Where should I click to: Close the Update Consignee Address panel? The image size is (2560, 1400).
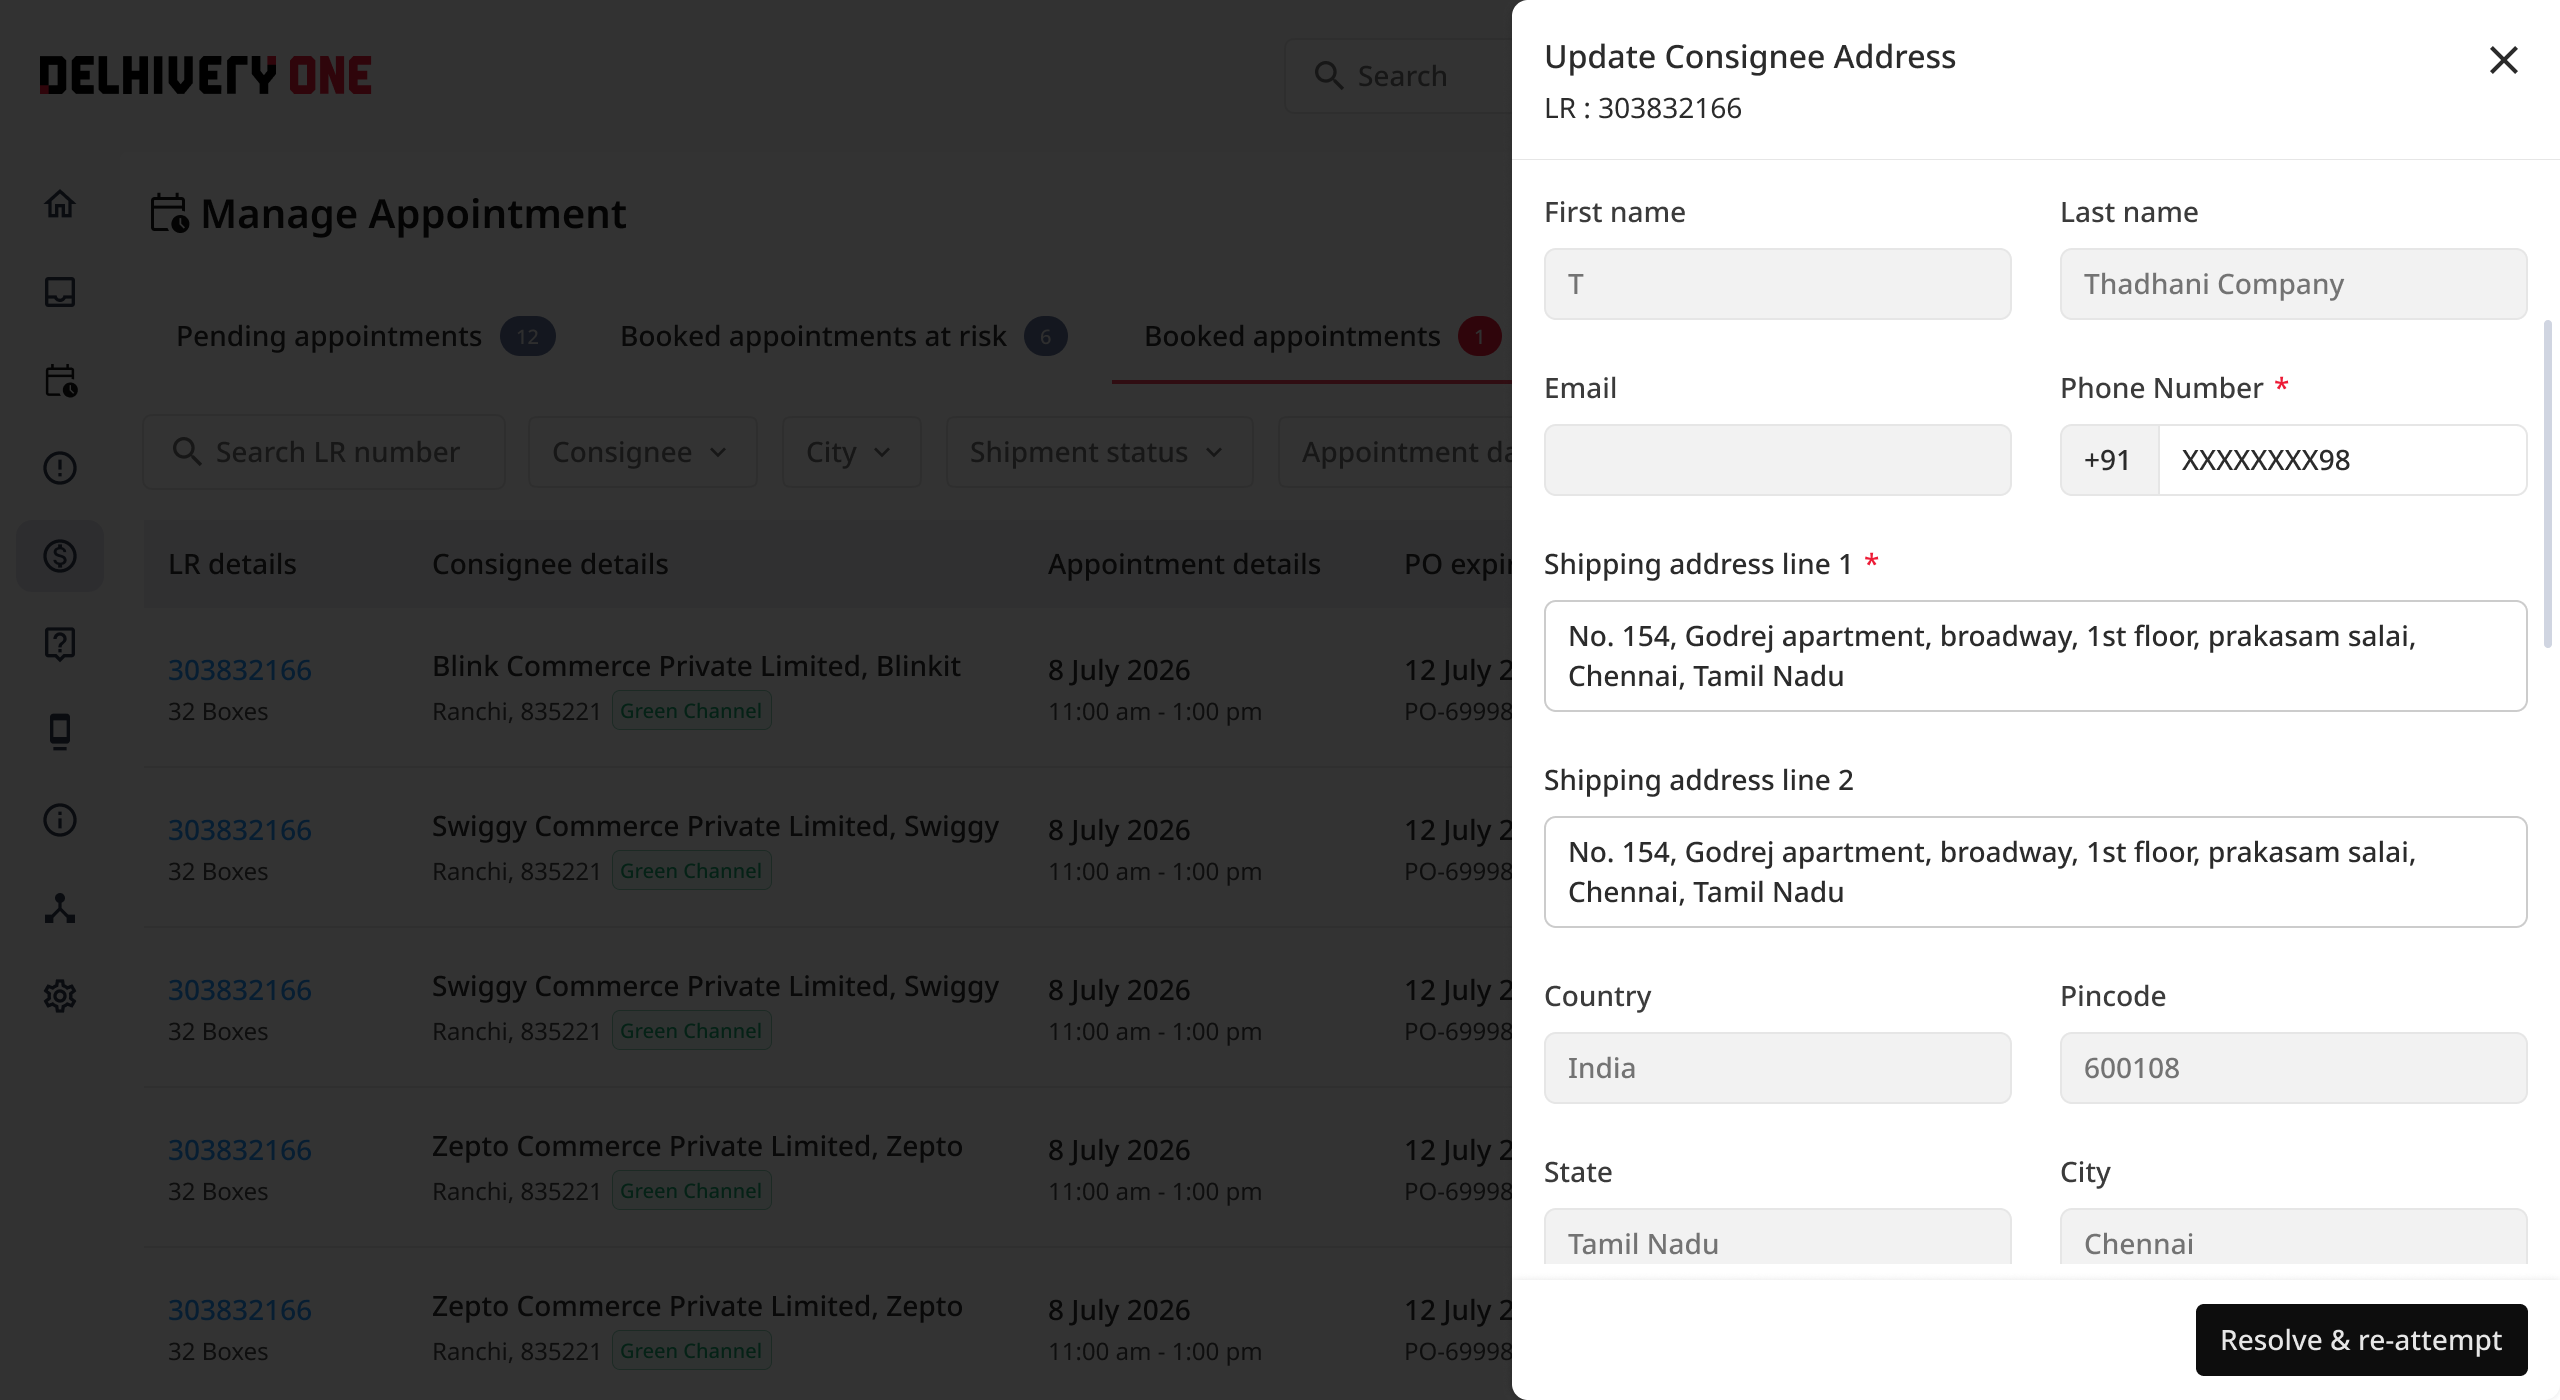[x=2503, y=60]
